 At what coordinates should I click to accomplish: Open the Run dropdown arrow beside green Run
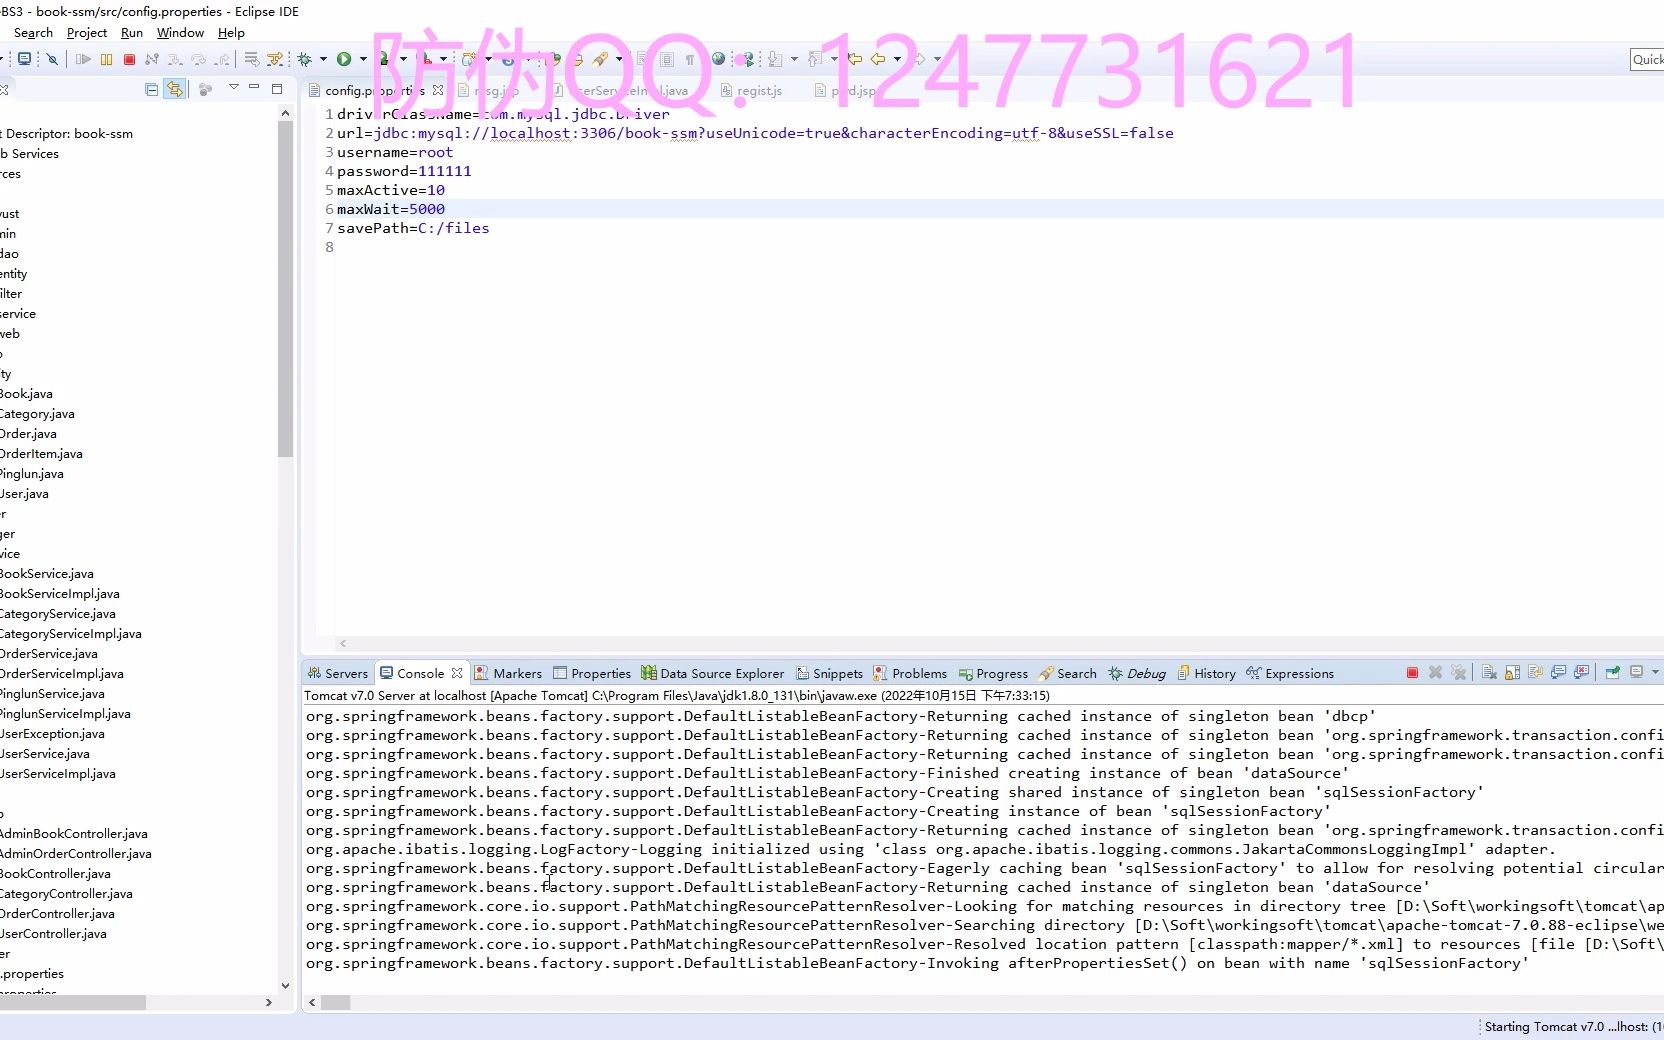point(363,59)
